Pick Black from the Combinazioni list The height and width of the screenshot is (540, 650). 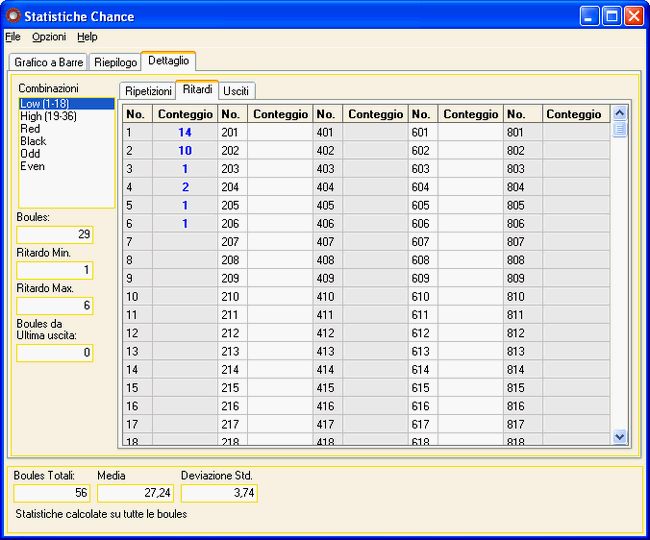[x=33, y=141]
